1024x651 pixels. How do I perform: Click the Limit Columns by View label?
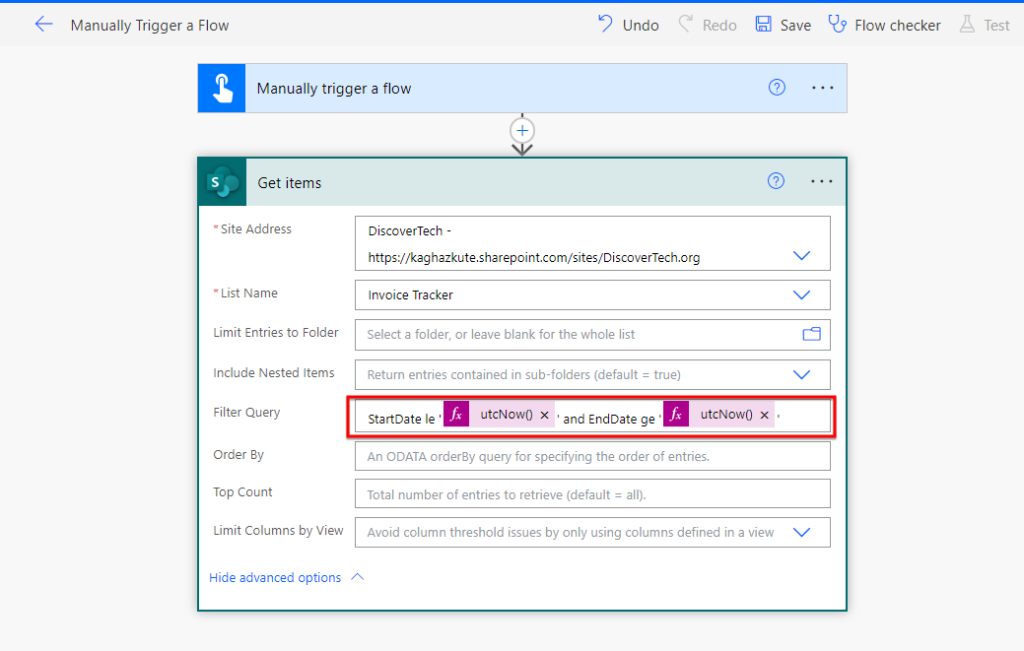coord(278,530)
